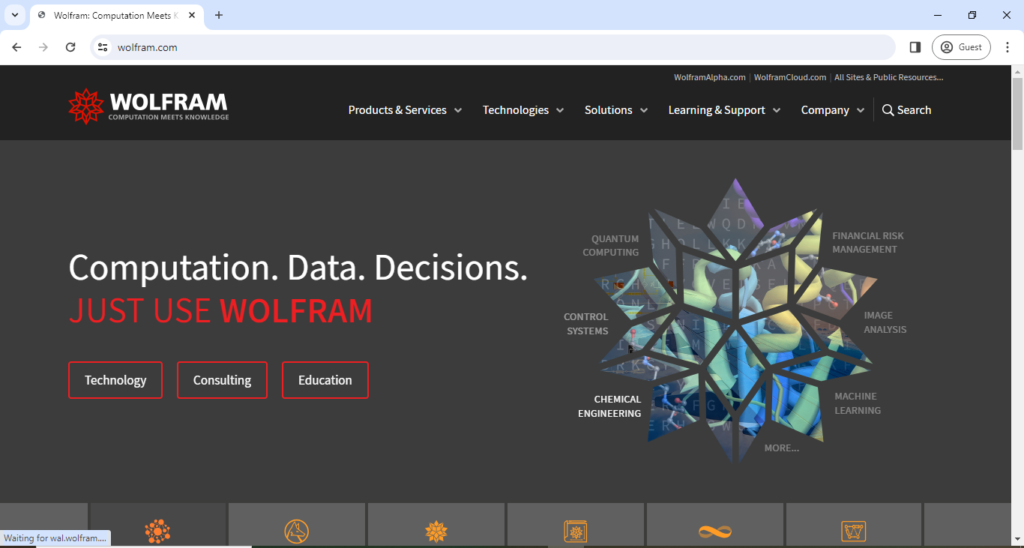Click the page's vertical scrollbar
1024x548 pixels.
pos(1017,300)
